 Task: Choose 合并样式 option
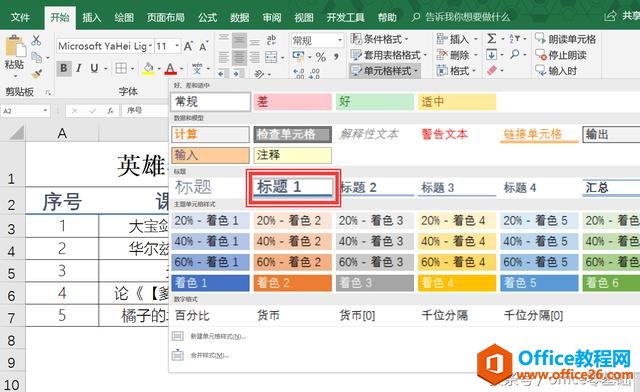click(200, 355)
